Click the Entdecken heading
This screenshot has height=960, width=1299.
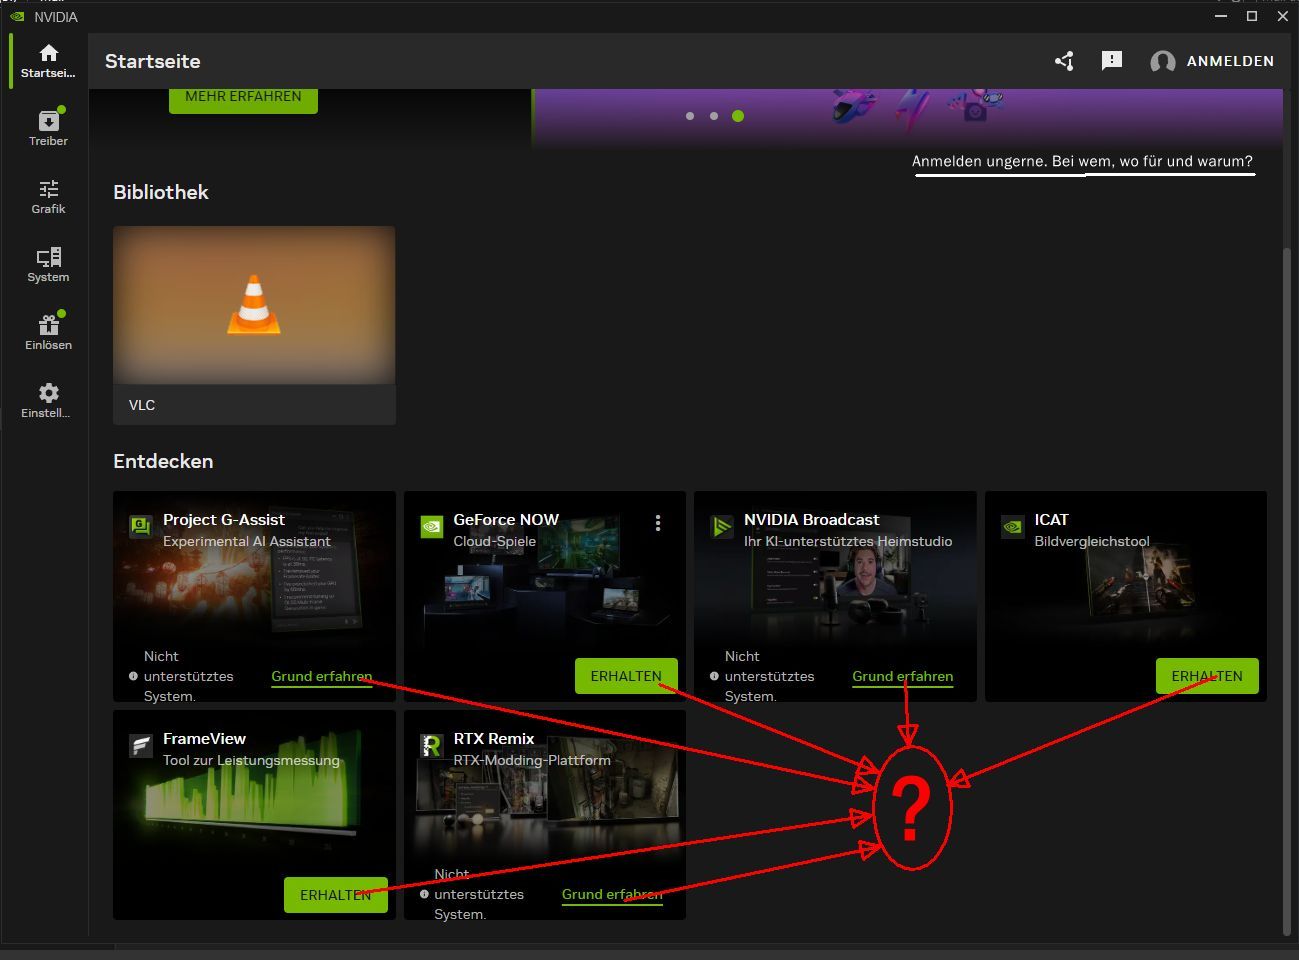[163, 461]
